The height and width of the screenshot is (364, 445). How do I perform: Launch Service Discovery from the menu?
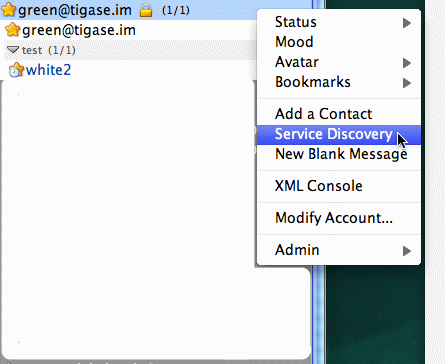coord(339,134)
